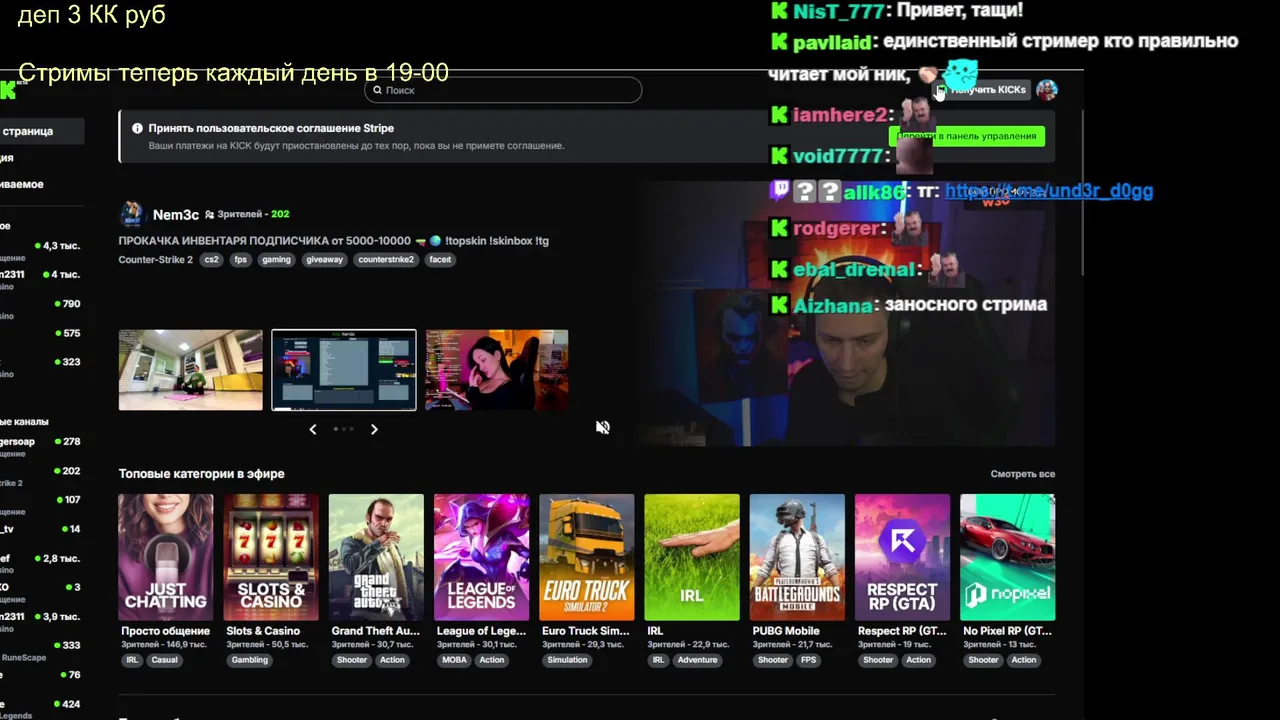
Task: Click the Gambling tag under Slots & Casino
Action: (250, 660)
